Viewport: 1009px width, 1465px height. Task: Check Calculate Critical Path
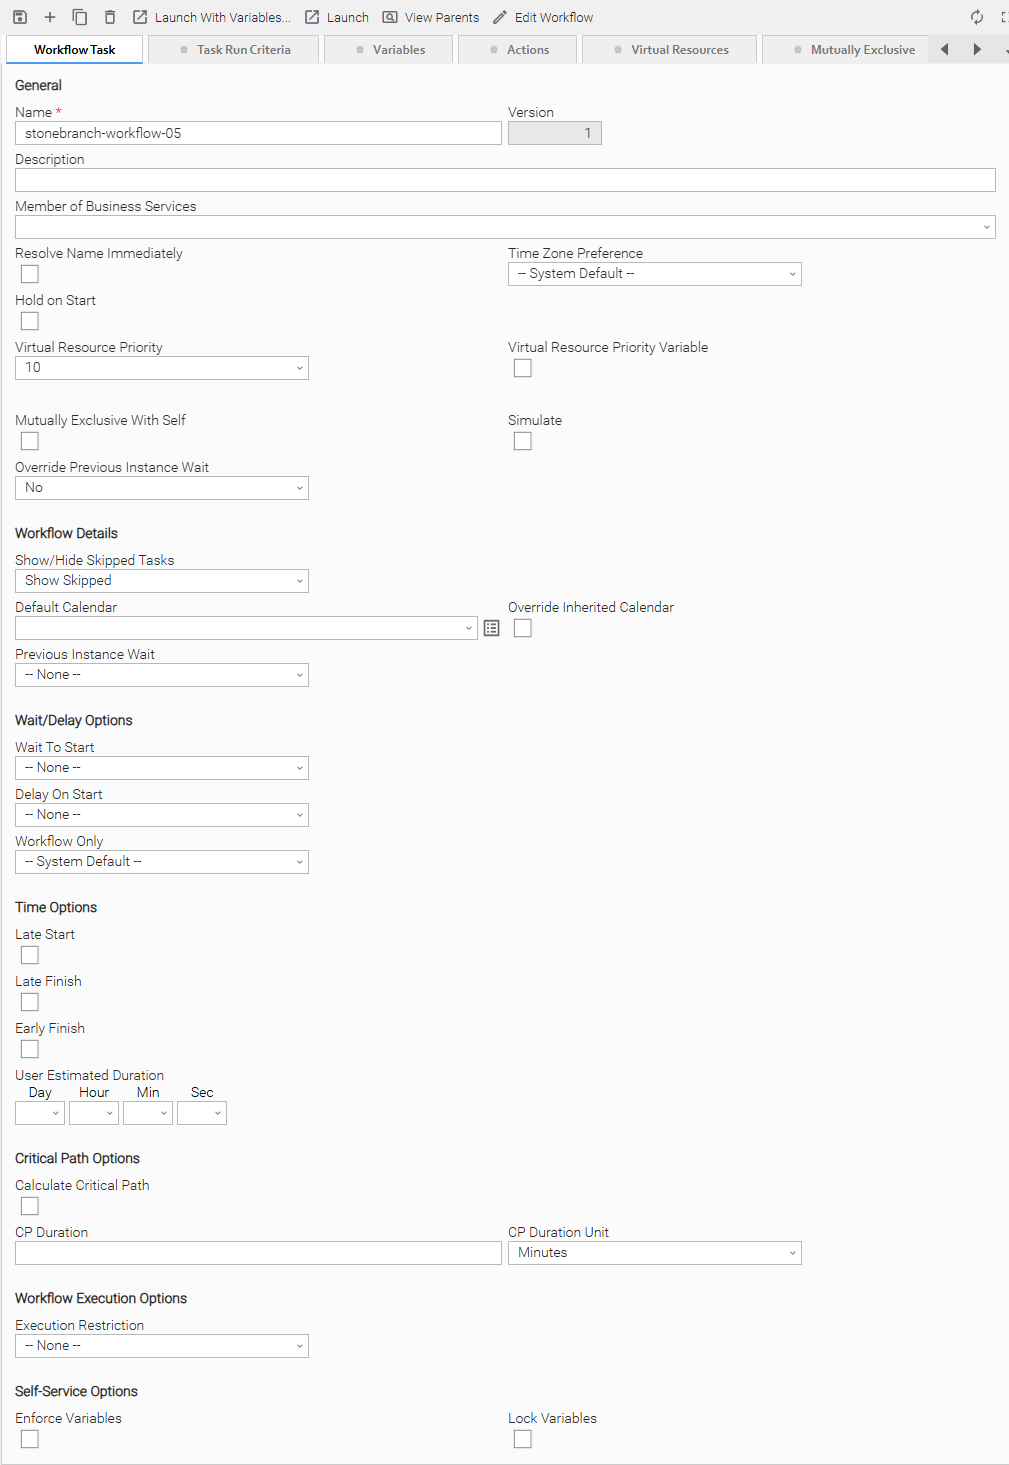[x=30, y=1206]
